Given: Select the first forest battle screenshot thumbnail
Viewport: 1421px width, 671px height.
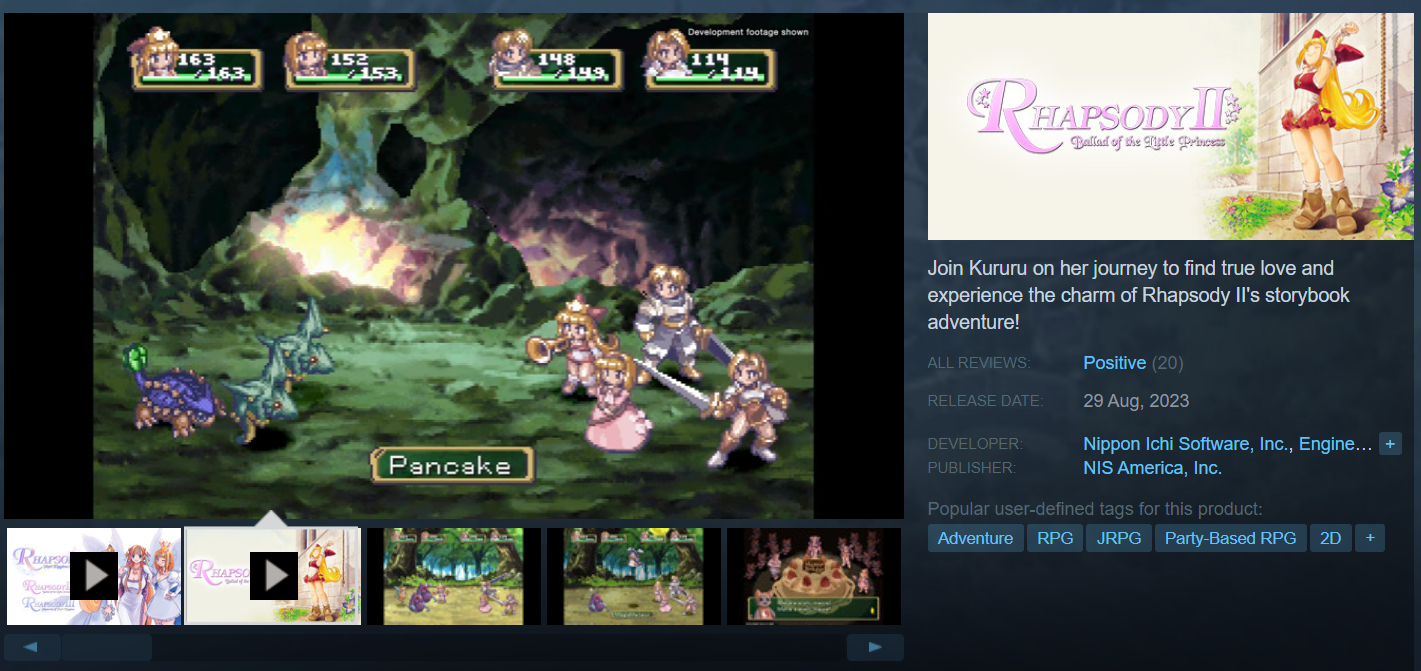Looking at the screenshot, I should click(453, 576).
